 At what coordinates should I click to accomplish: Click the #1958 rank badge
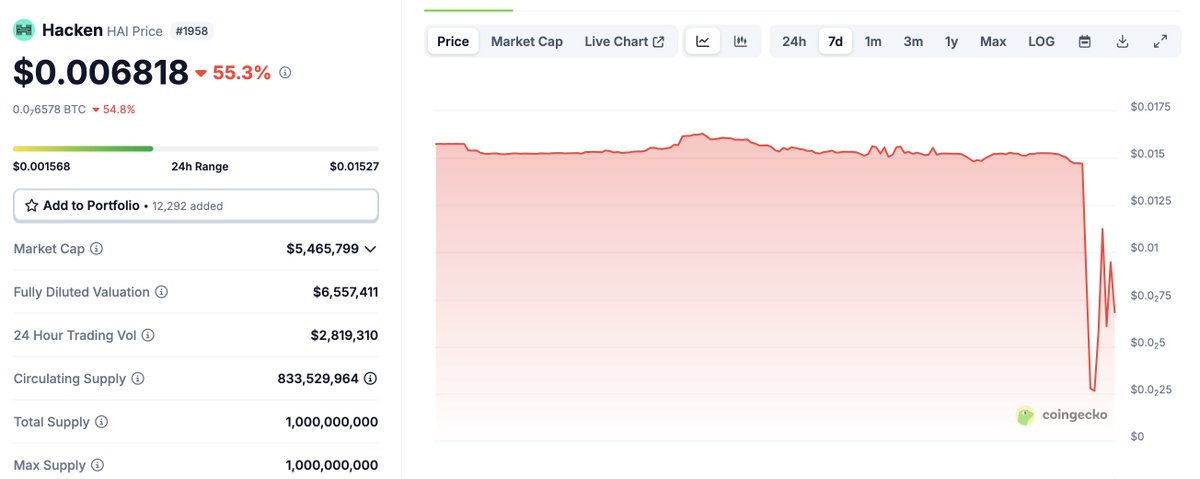[191, 31]
